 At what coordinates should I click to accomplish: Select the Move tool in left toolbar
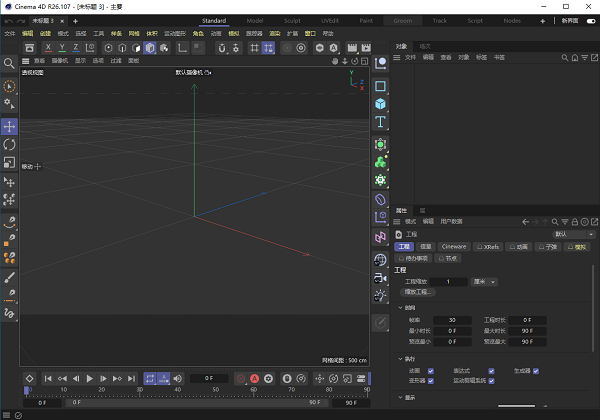click(9, 127)
